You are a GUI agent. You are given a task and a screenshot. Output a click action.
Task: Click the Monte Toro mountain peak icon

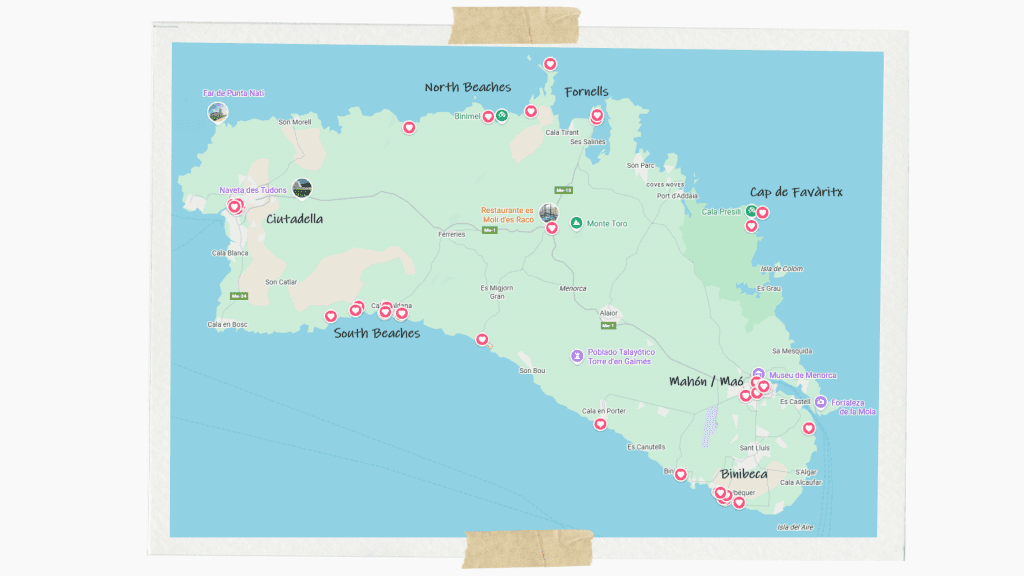point(576,222)
